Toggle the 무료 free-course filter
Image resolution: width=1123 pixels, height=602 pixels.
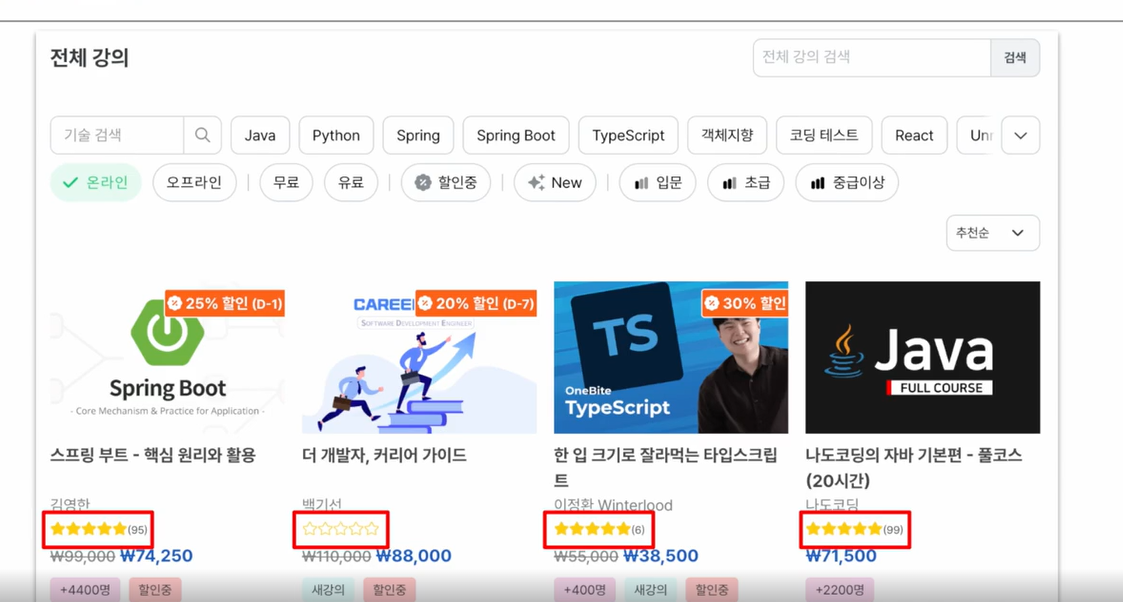286,183
